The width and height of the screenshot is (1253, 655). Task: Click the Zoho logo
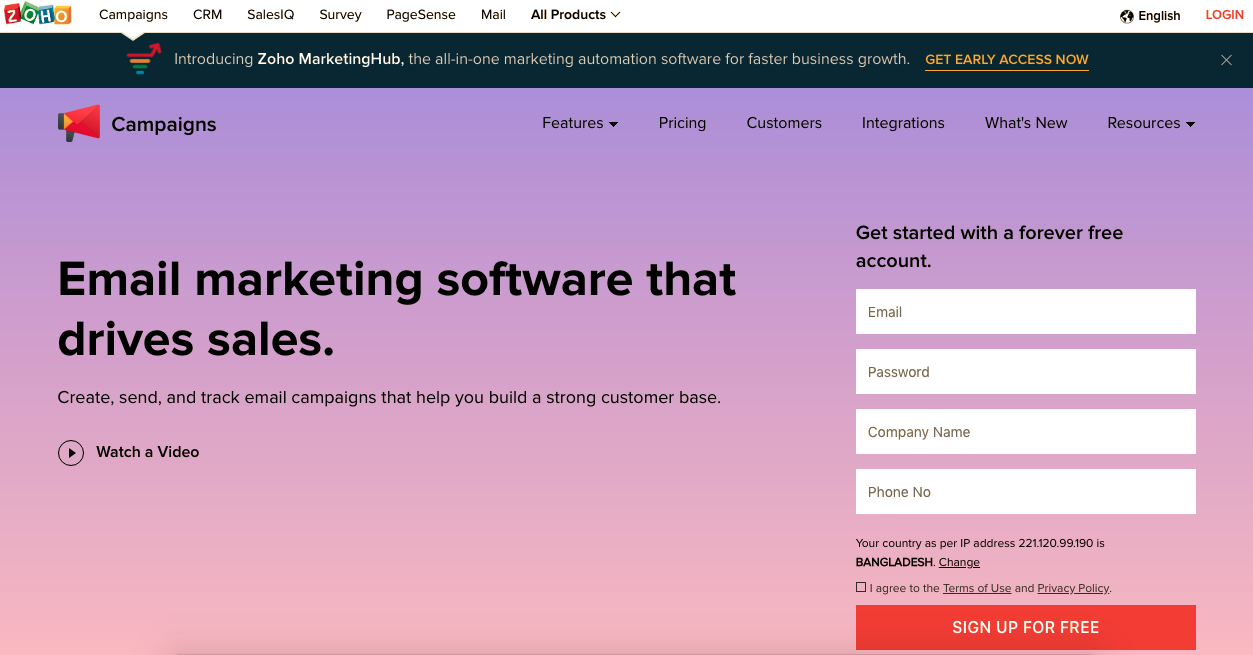[x=38, y=14]
